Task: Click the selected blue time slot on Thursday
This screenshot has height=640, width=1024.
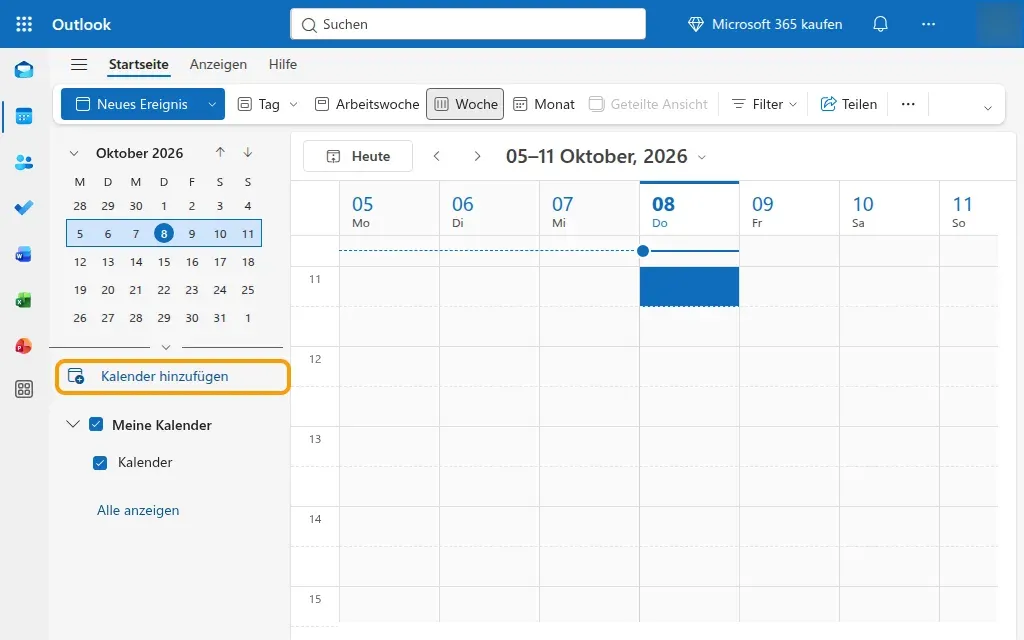Action: tap(689, 286)
